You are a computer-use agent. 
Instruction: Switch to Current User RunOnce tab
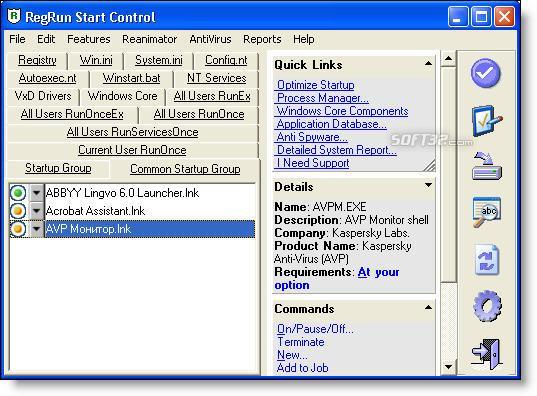click(132, 150)
